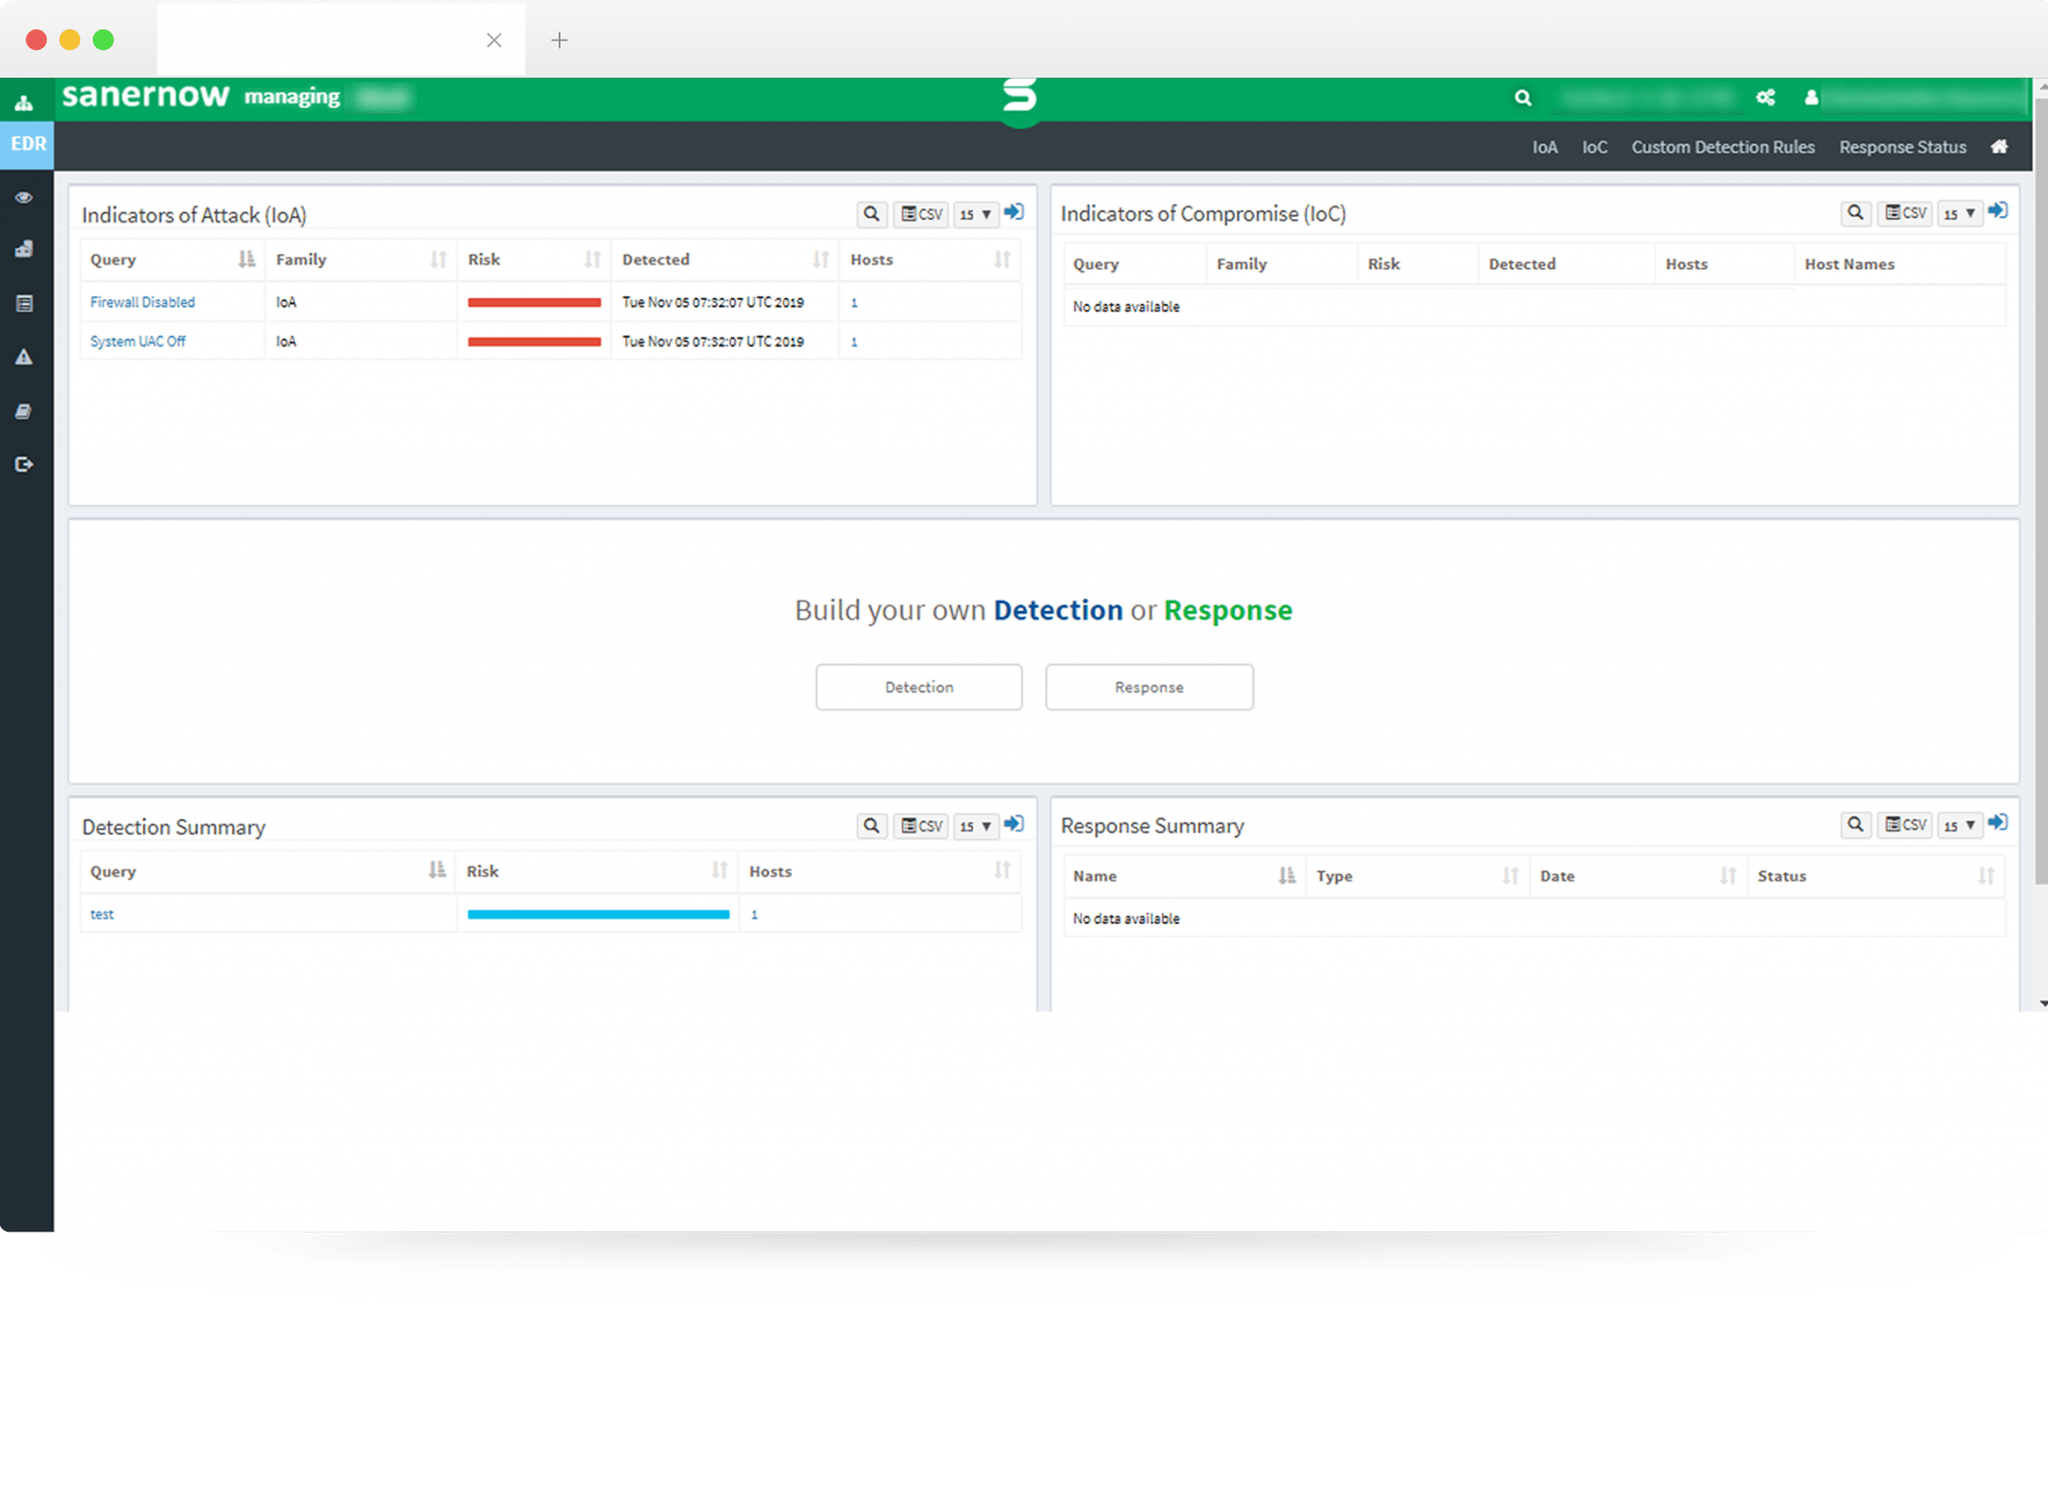Click red risk bar for Firewall Disabled

534,302
